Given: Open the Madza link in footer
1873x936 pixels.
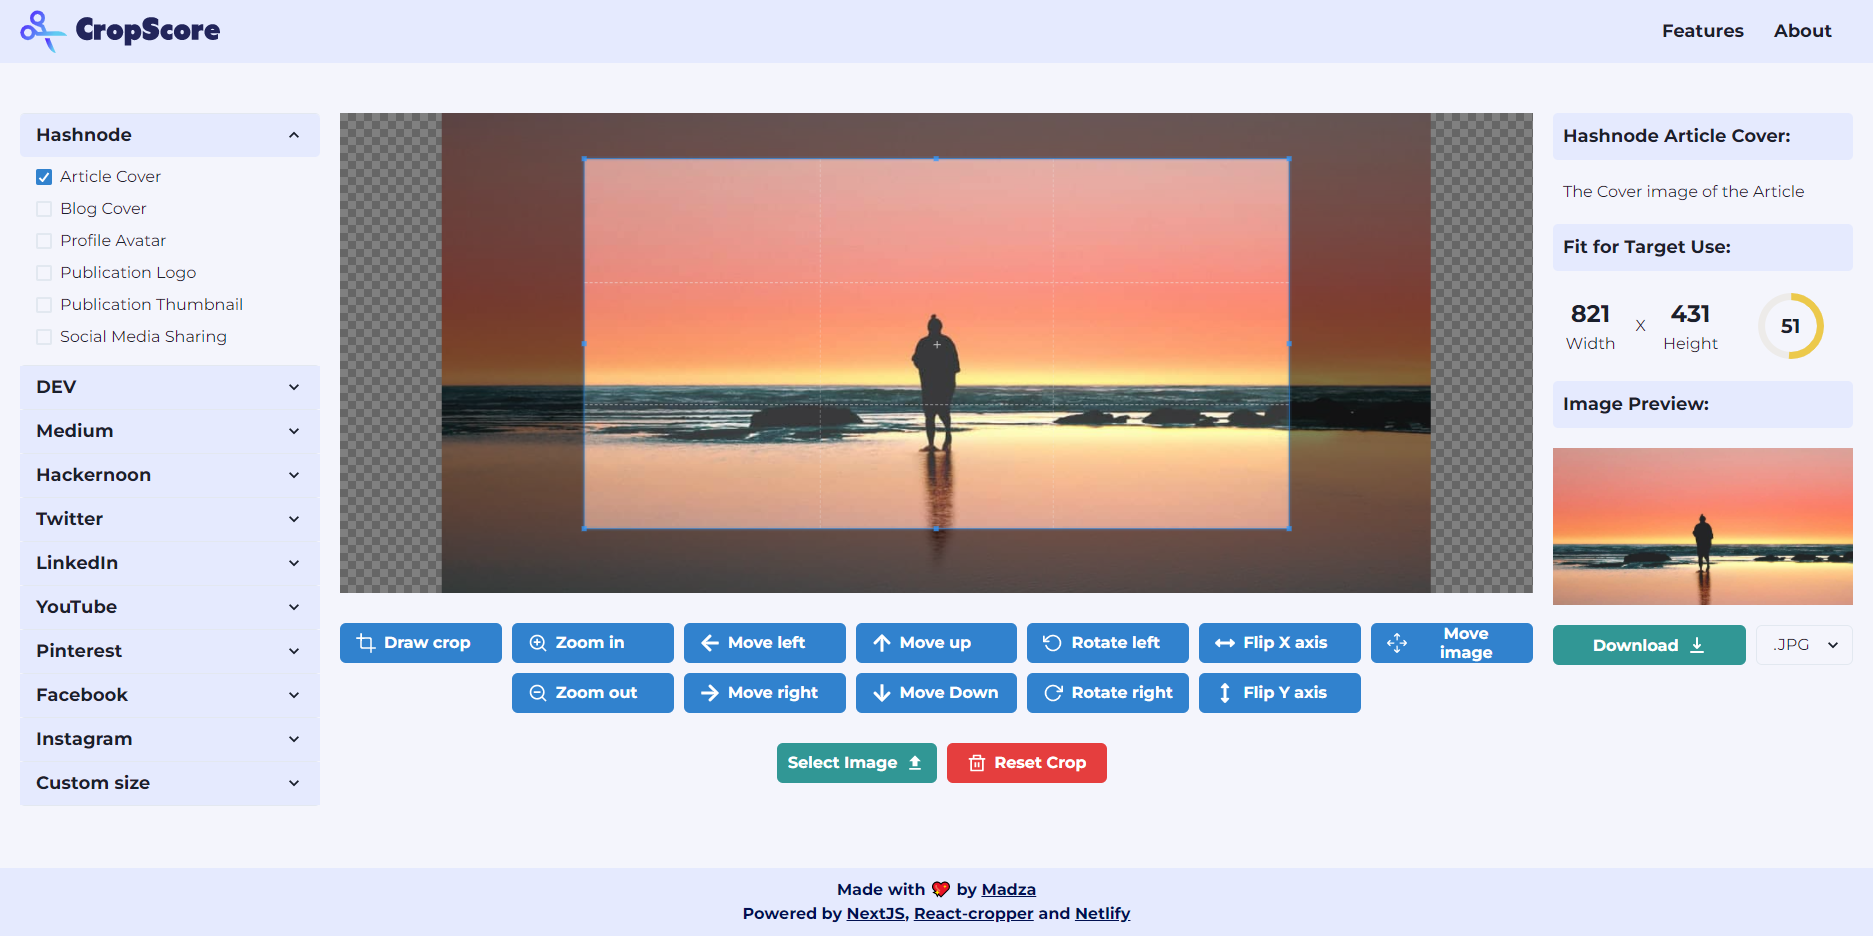Looking at the screenshot, I should click(1008, 889).
